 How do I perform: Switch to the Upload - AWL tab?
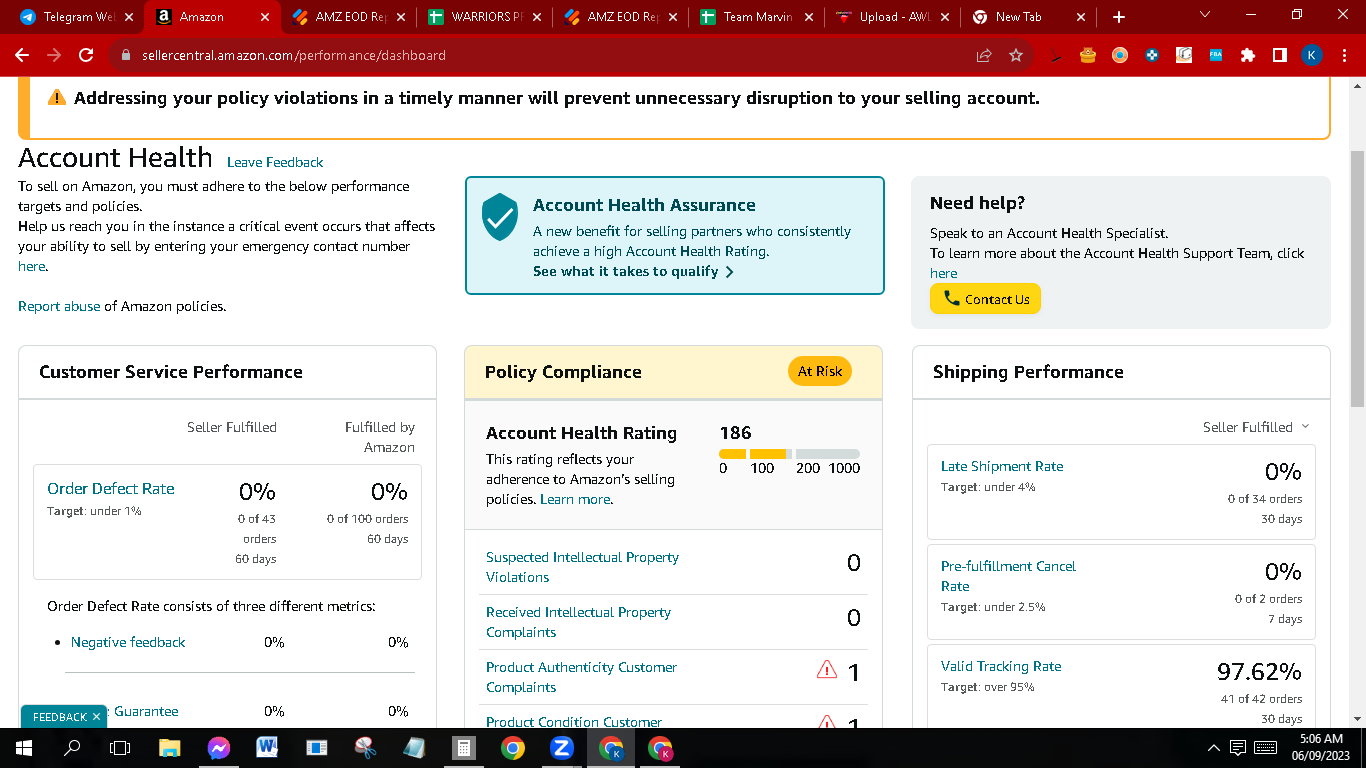click(x=892, y=17)
